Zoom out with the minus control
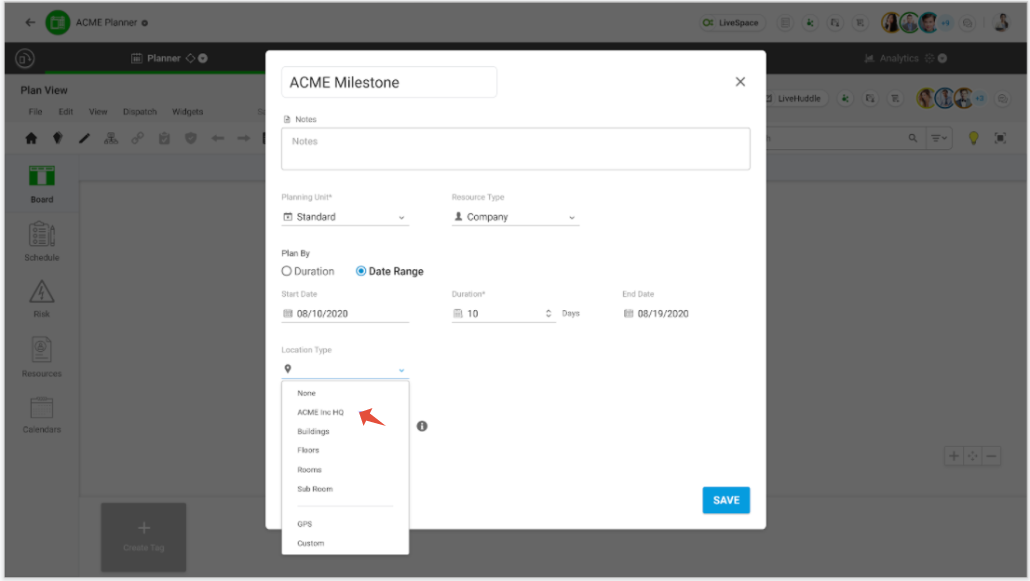The height and width of the screenshot is (581, 1030). coord(991,455)
